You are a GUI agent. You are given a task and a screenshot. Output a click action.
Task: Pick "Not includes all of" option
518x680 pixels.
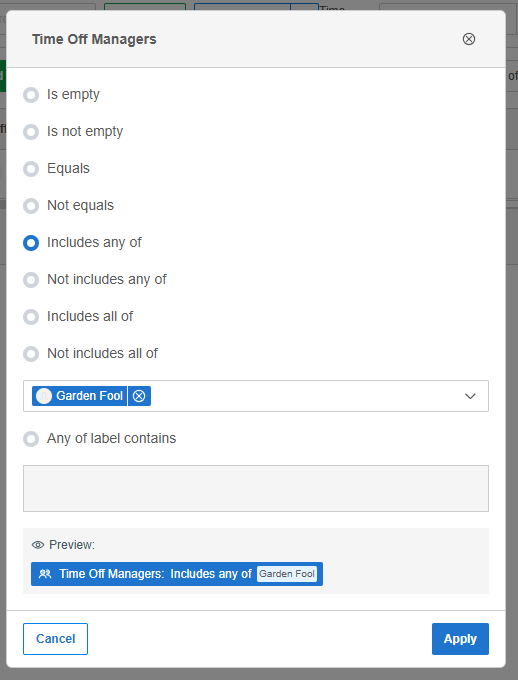[31, 354]
